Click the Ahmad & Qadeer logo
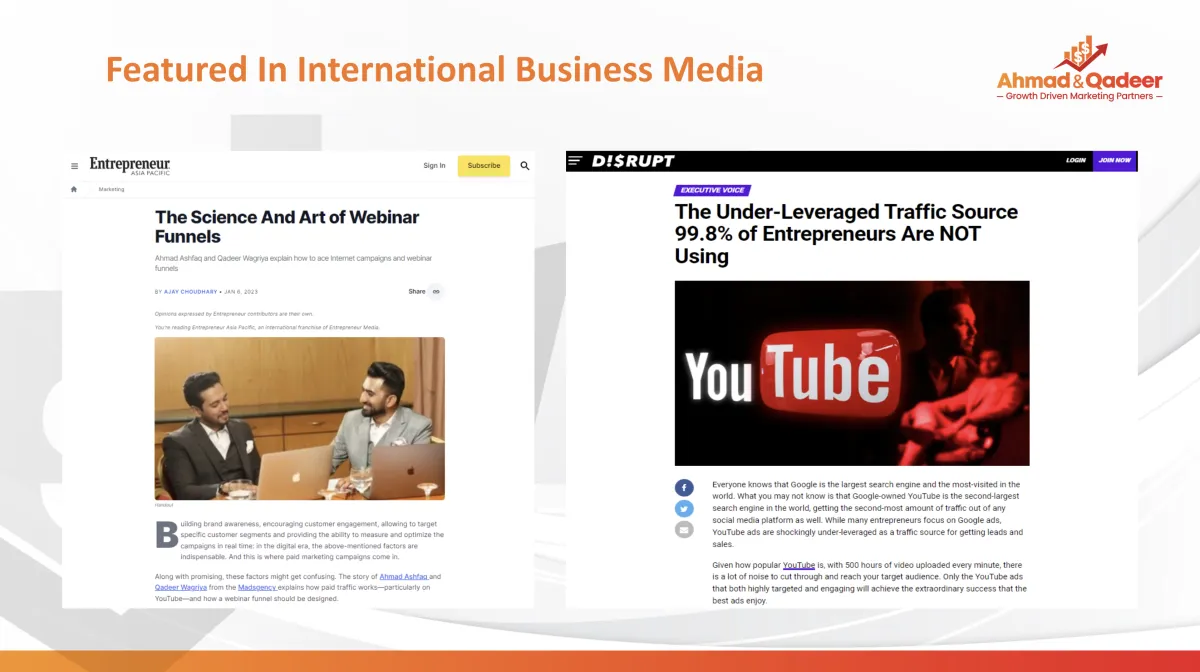 click(1080, 68)
